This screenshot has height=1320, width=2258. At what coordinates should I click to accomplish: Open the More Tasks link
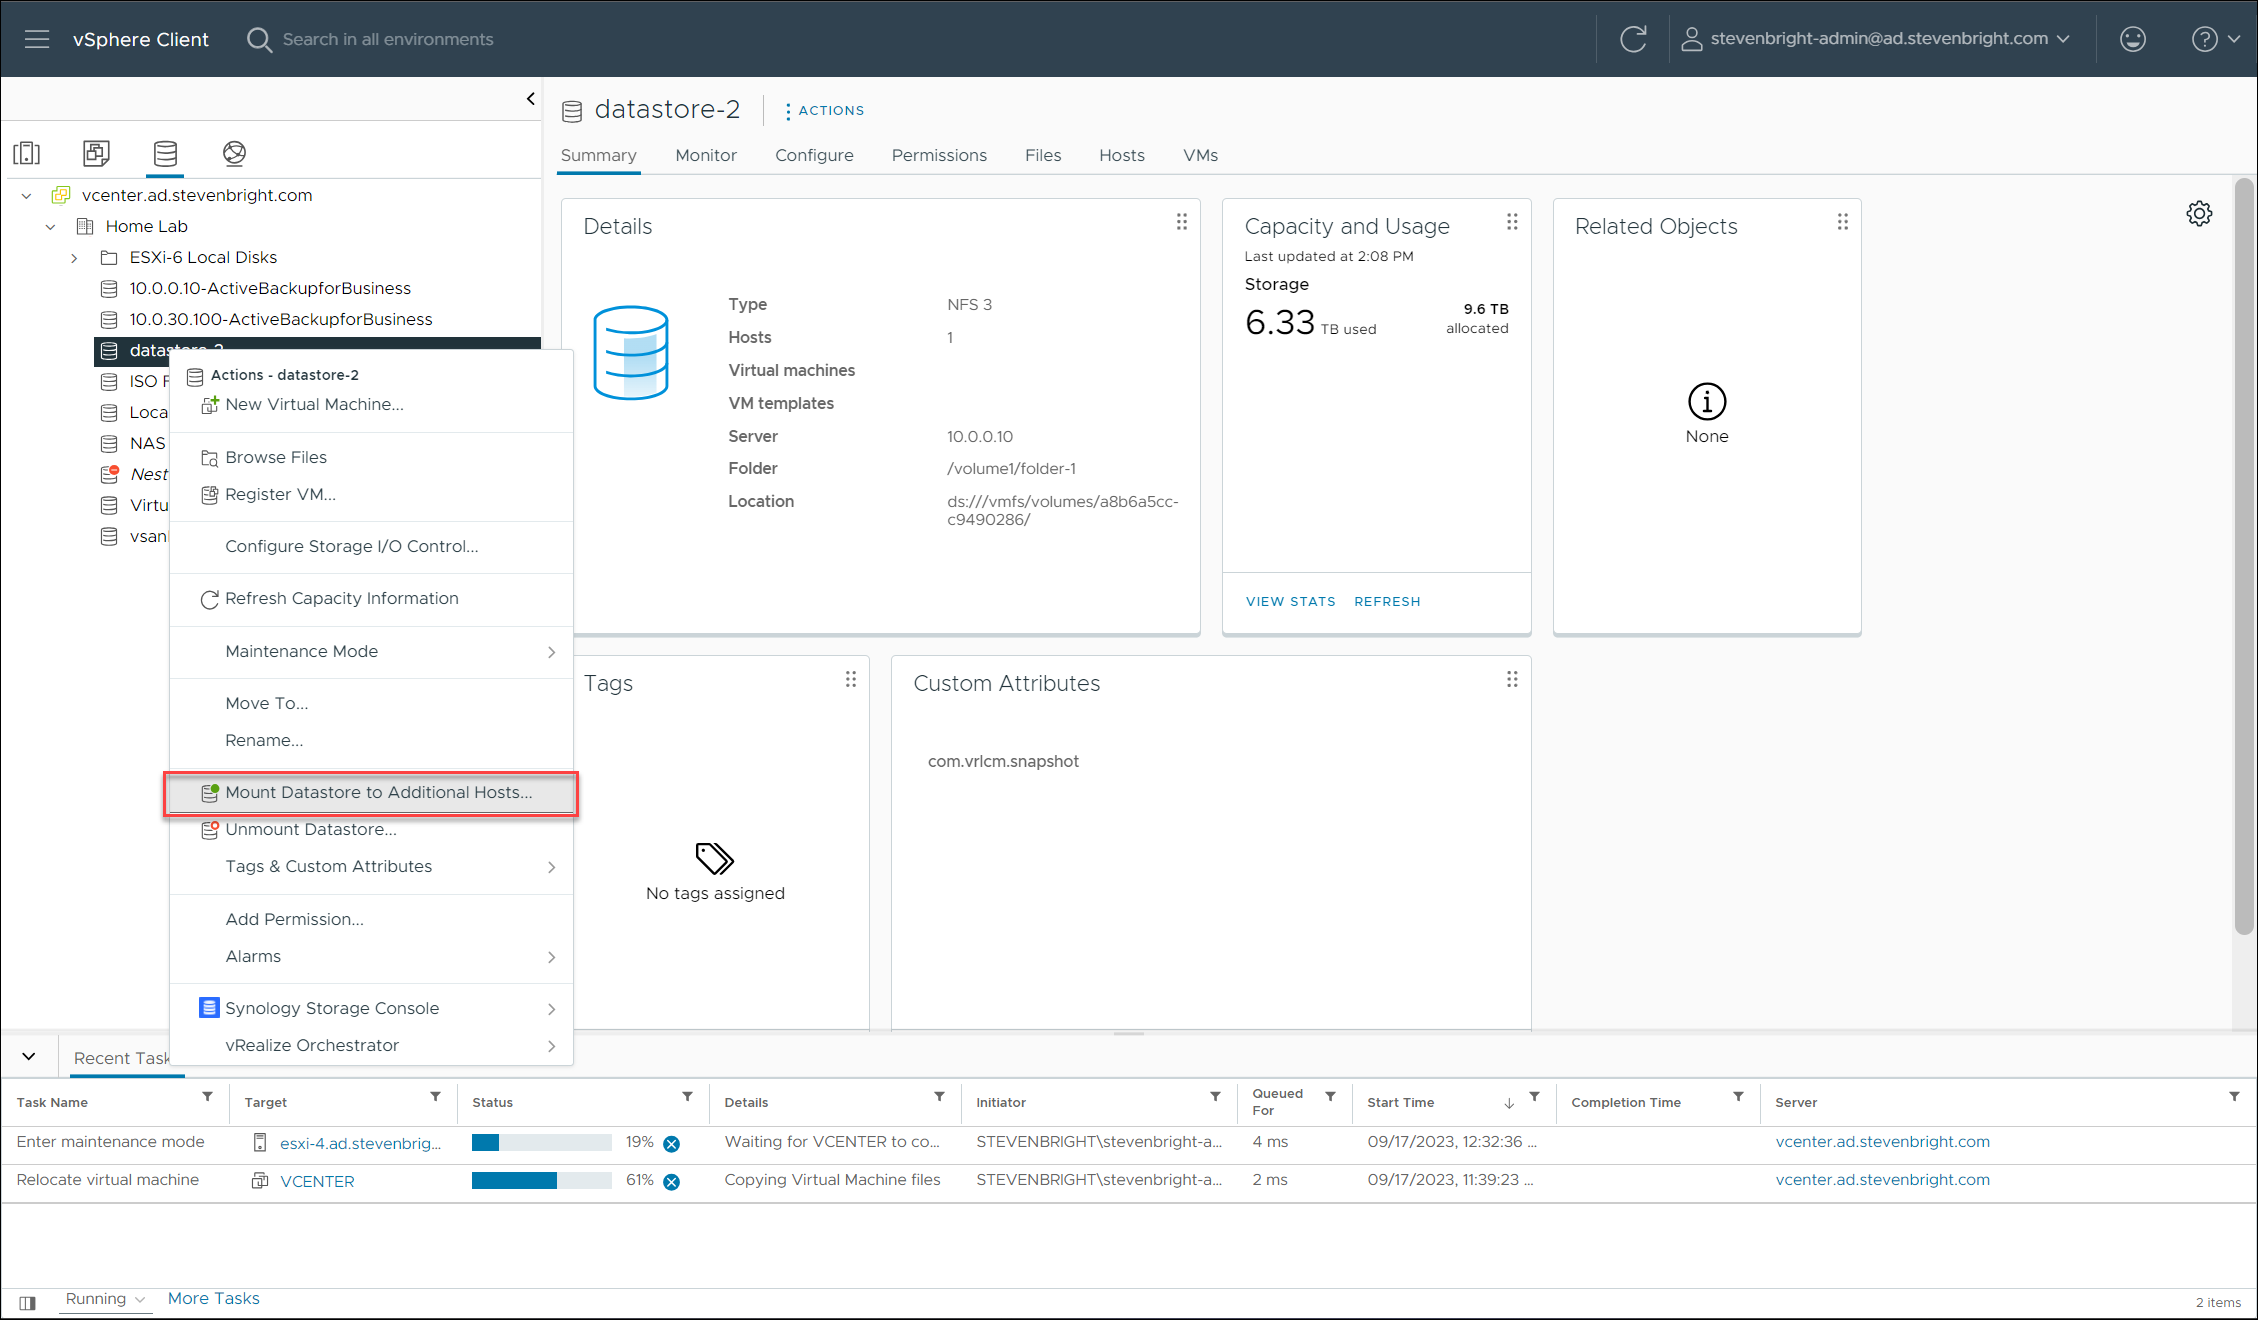(213, 1298)
